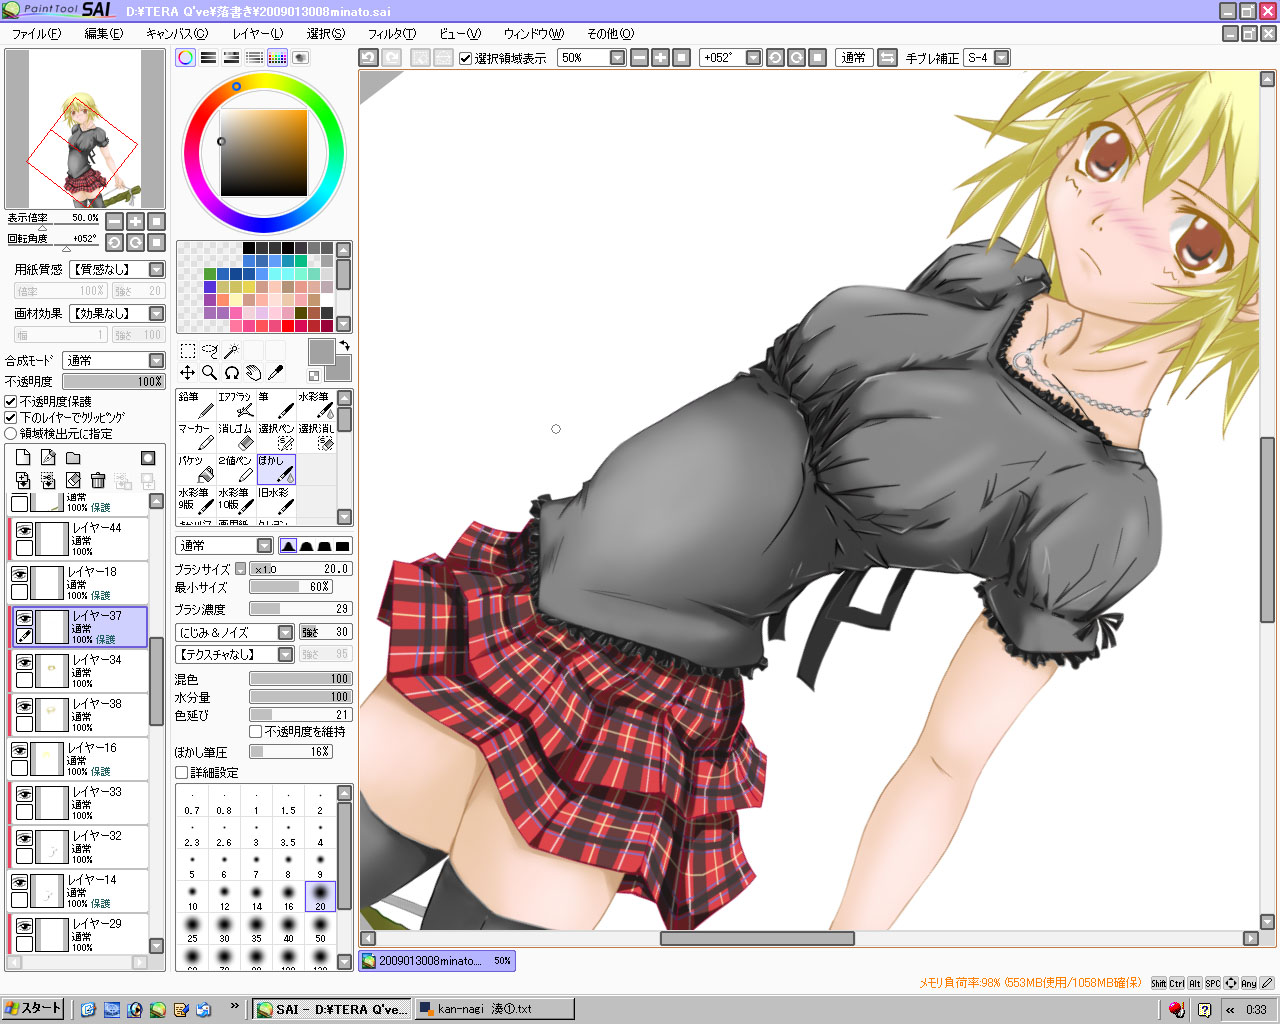Open the ウィンドウ(W) menu
1280x1024 pixels.
534,34
